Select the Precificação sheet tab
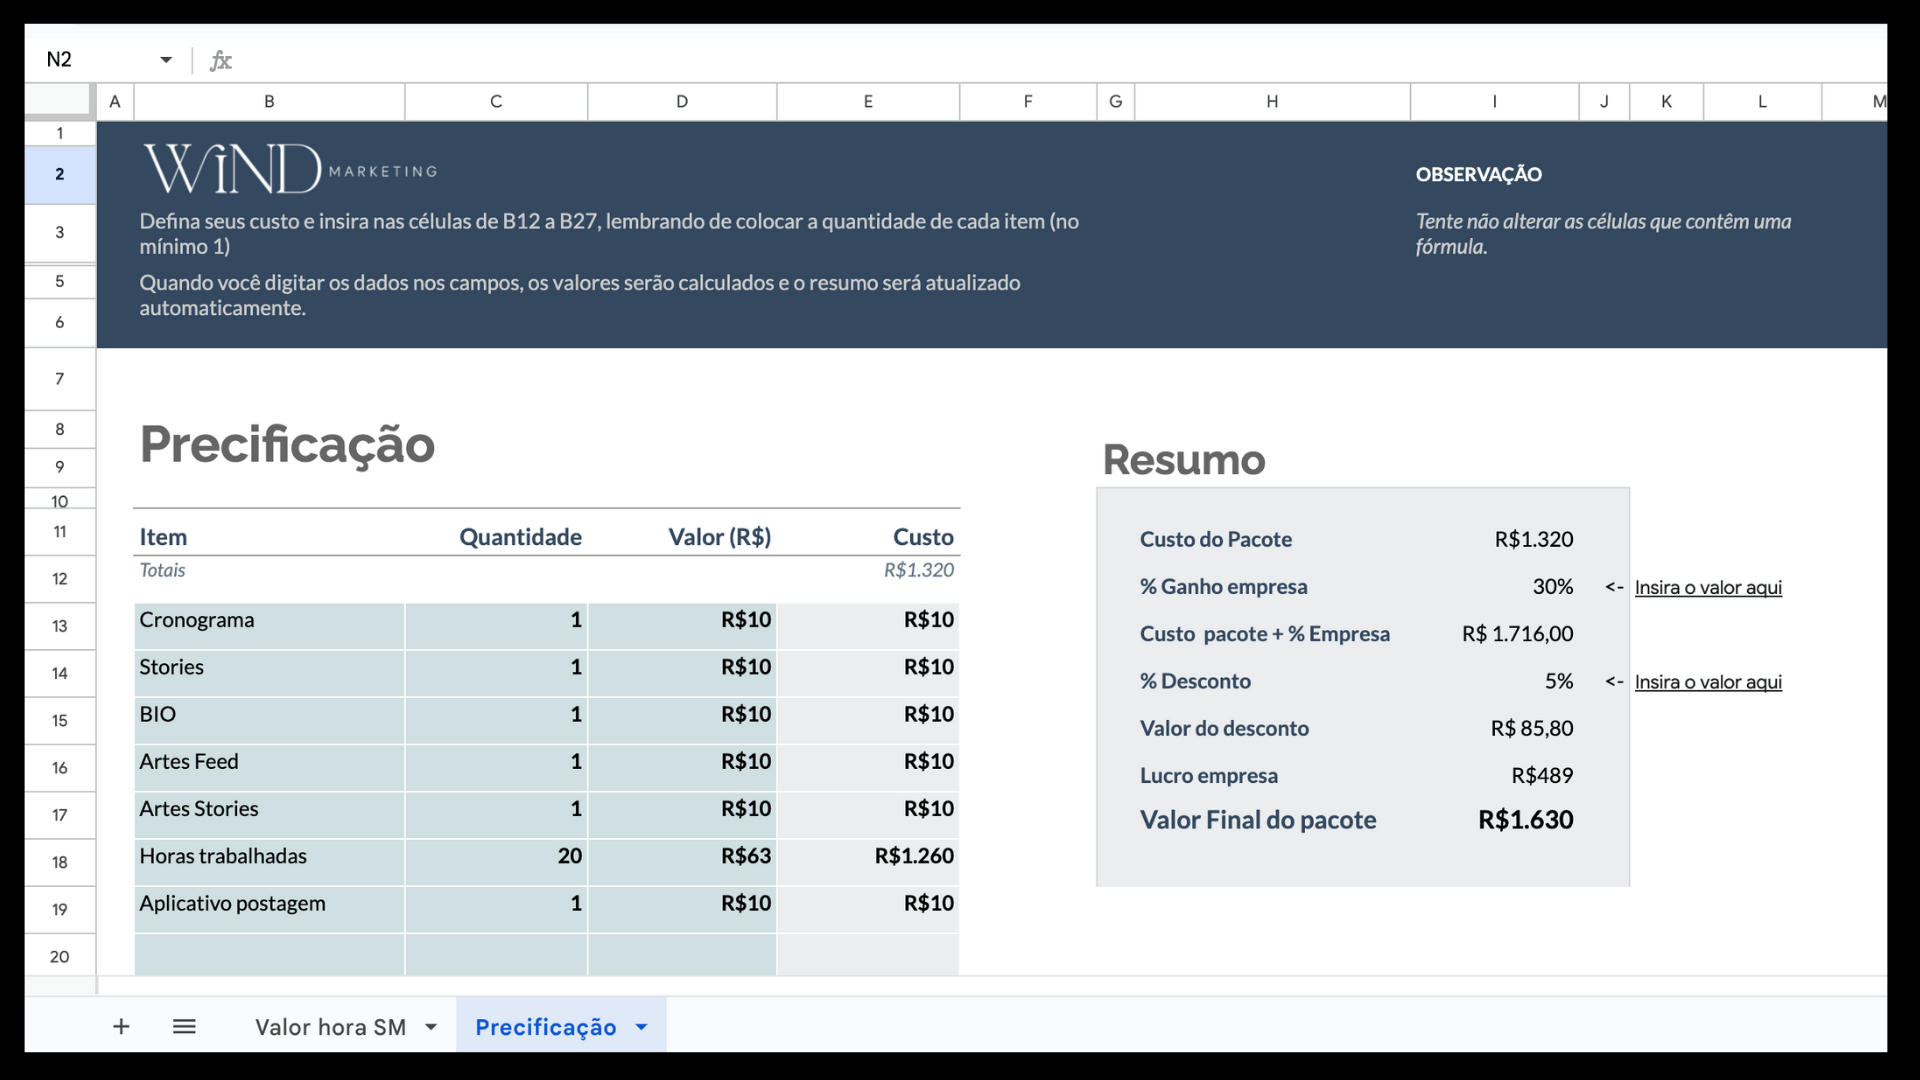 pos(545,1027)
